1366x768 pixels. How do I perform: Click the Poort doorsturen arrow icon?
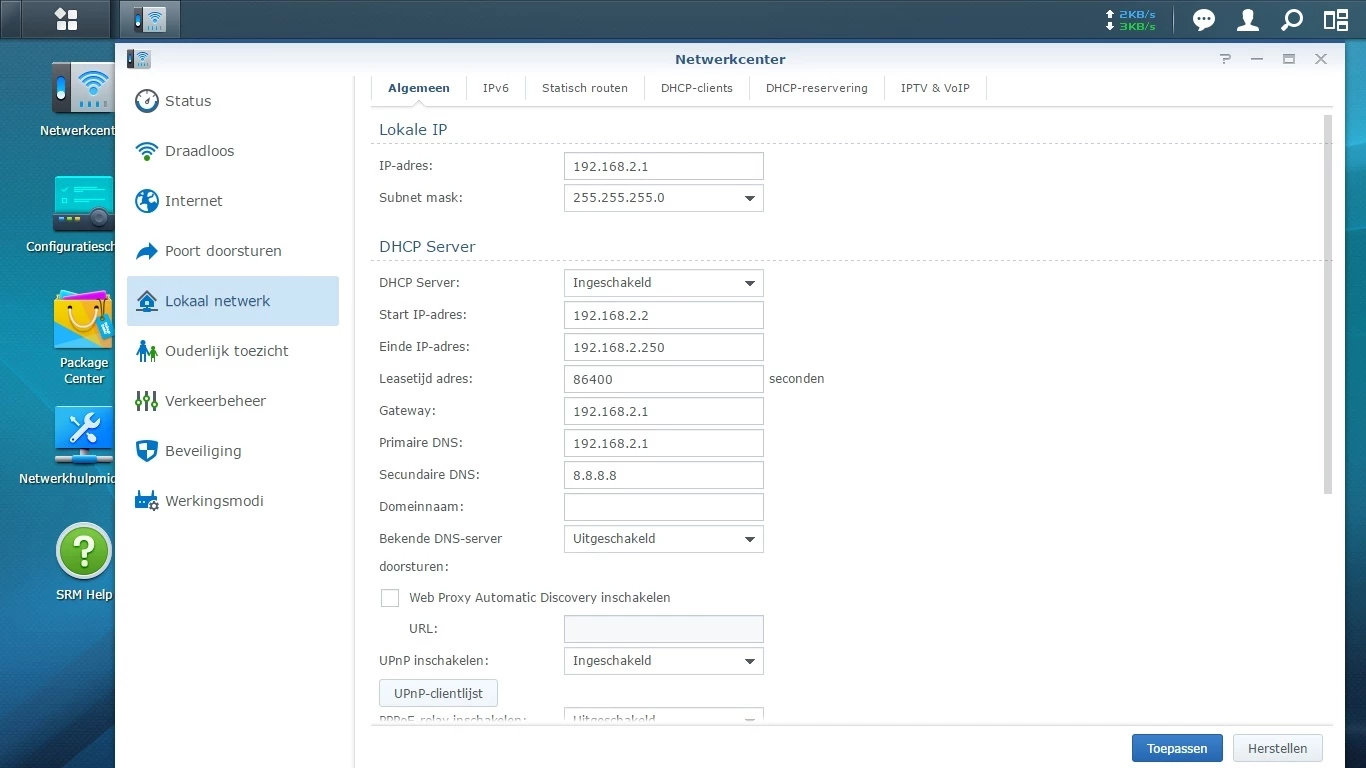click(x=147, y=251)
